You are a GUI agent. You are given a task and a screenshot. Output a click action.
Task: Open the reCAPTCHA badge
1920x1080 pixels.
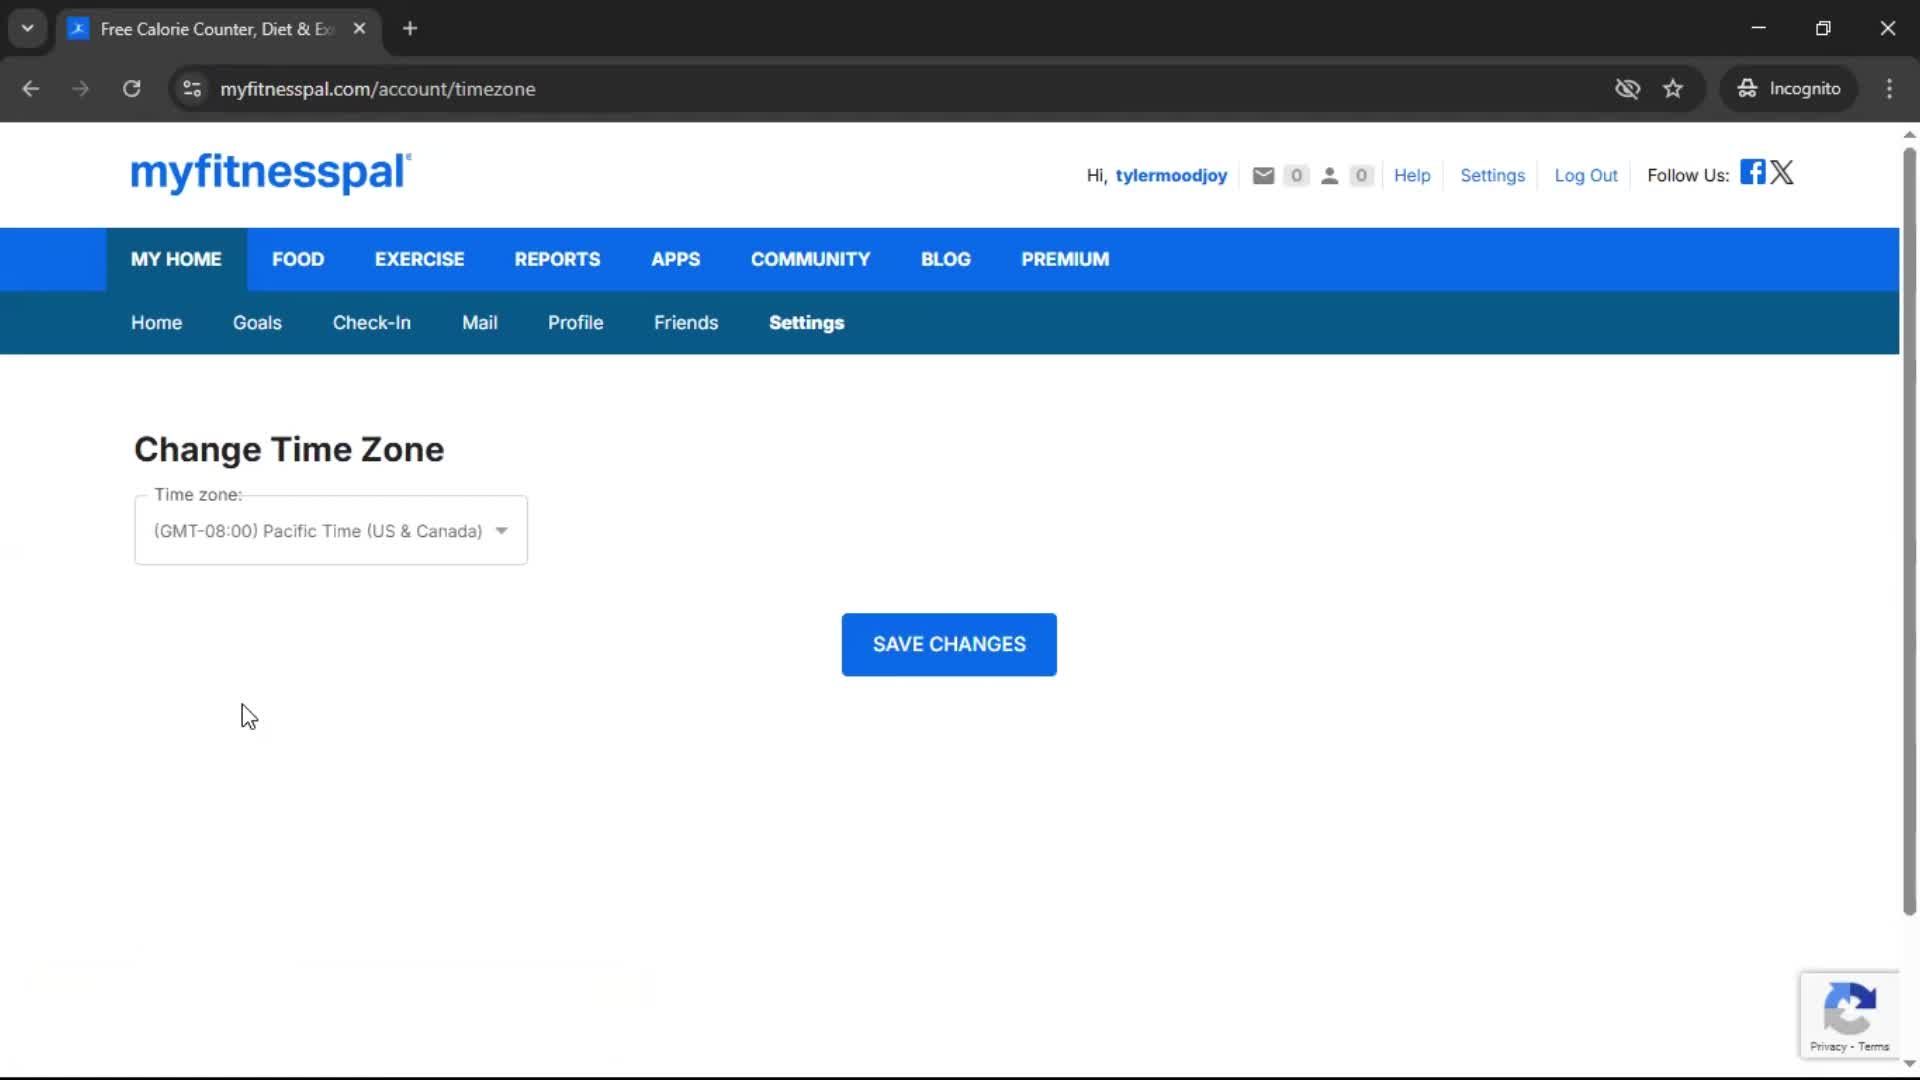tap(1849, 1014)
